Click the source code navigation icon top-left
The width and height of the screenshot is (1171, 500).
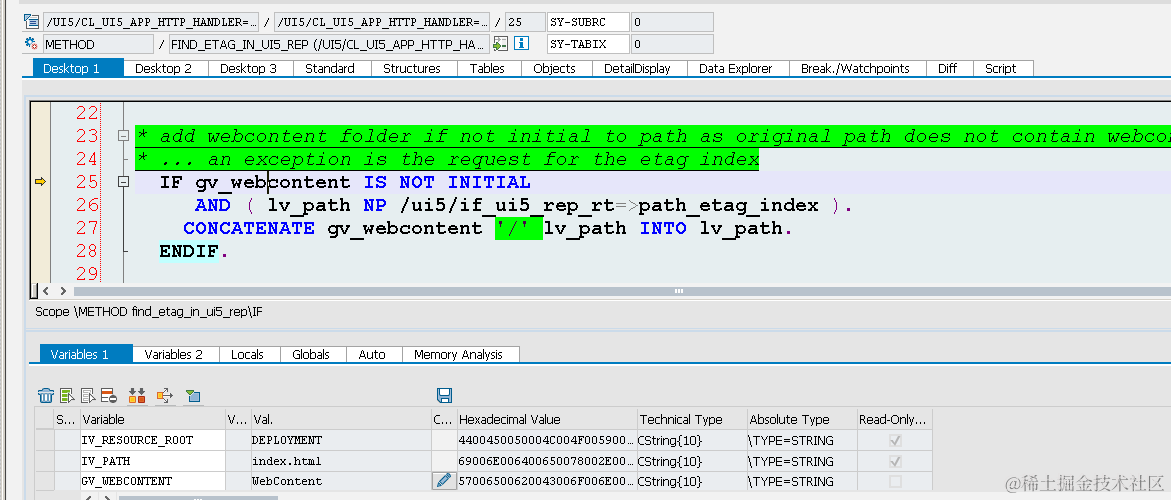pyautogui.click(x=31, y=21)
